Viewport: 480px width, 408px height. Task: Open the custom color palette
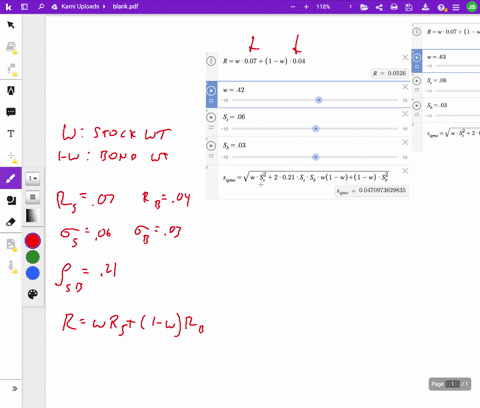33,294
